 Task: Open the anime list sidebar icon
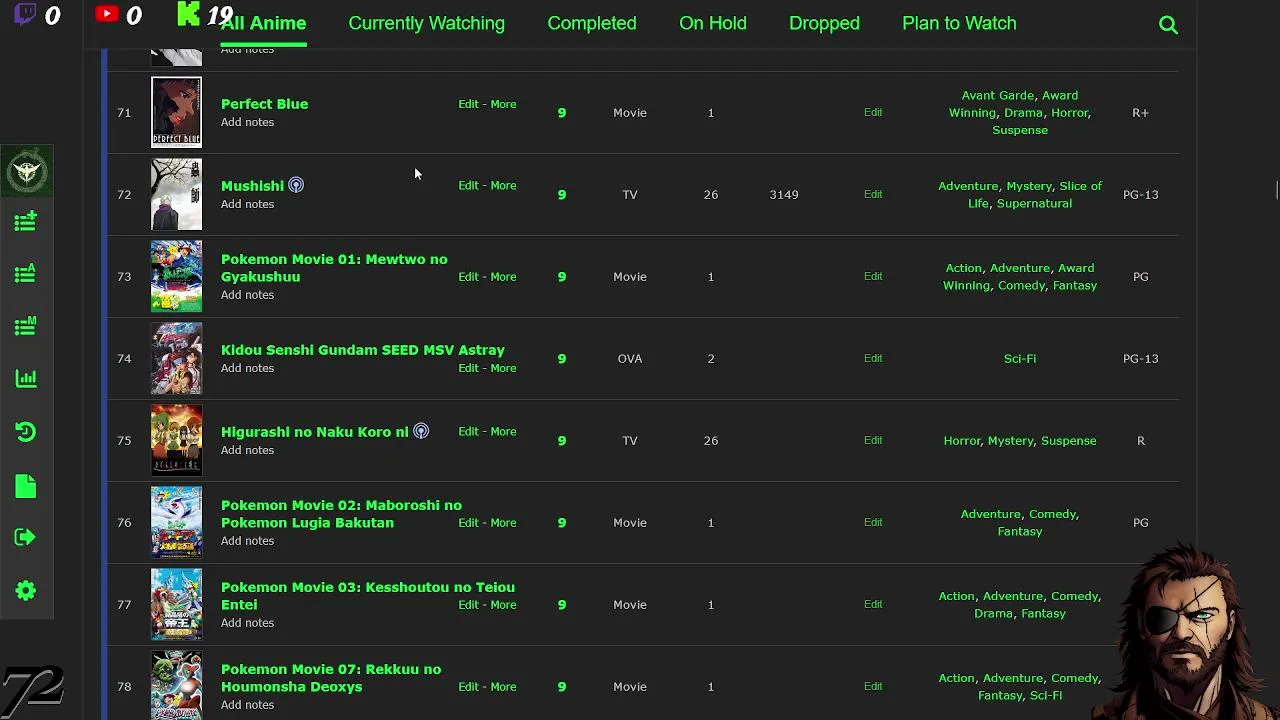tap(26, 273)
